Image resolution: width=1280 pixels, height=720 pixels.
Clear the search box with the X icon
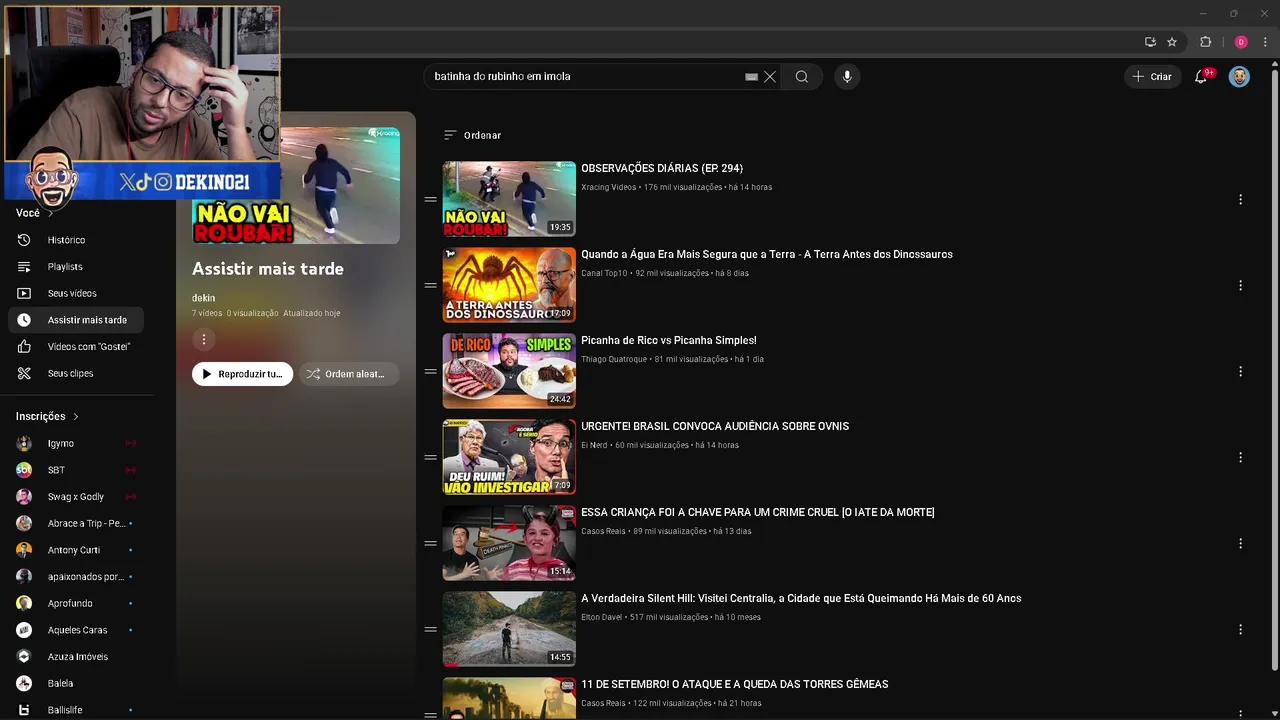770,77
